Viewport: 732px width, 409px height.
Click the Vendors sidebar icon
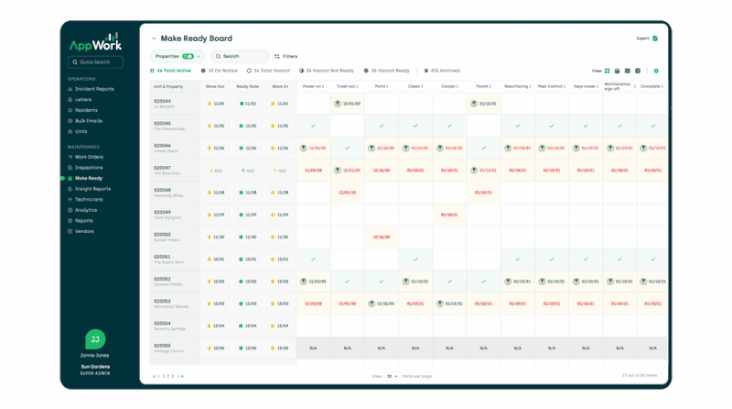70,231
